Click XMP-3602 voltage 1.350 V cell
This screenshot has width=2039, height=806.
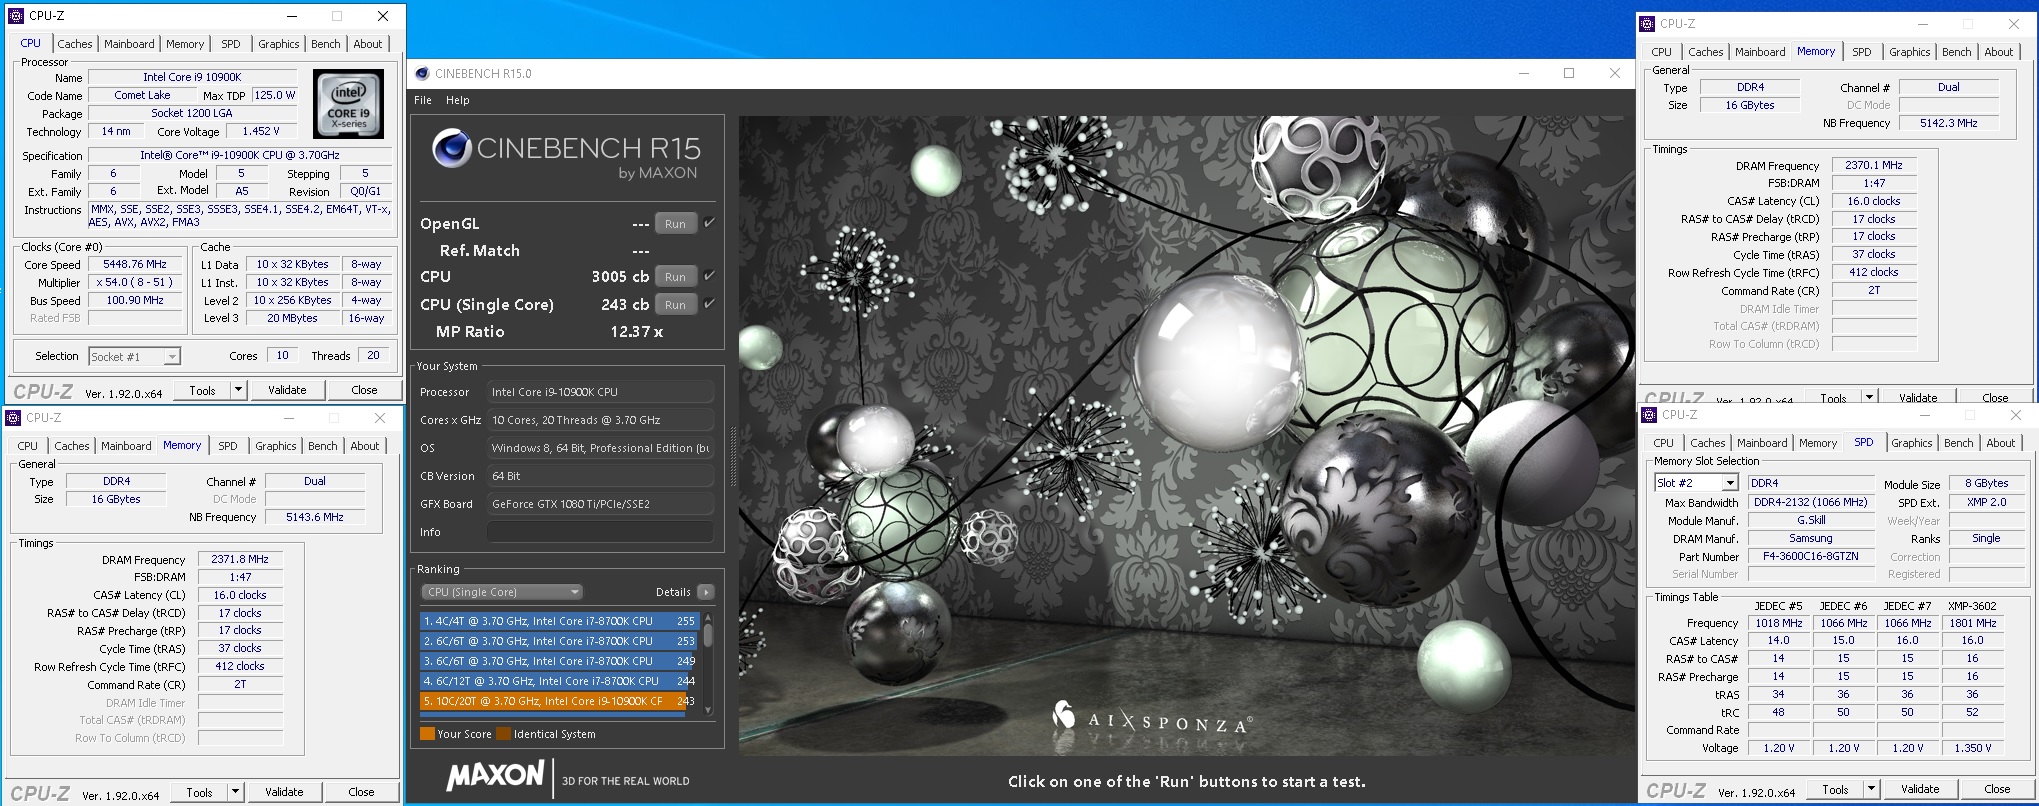[x=1972, y=748]
